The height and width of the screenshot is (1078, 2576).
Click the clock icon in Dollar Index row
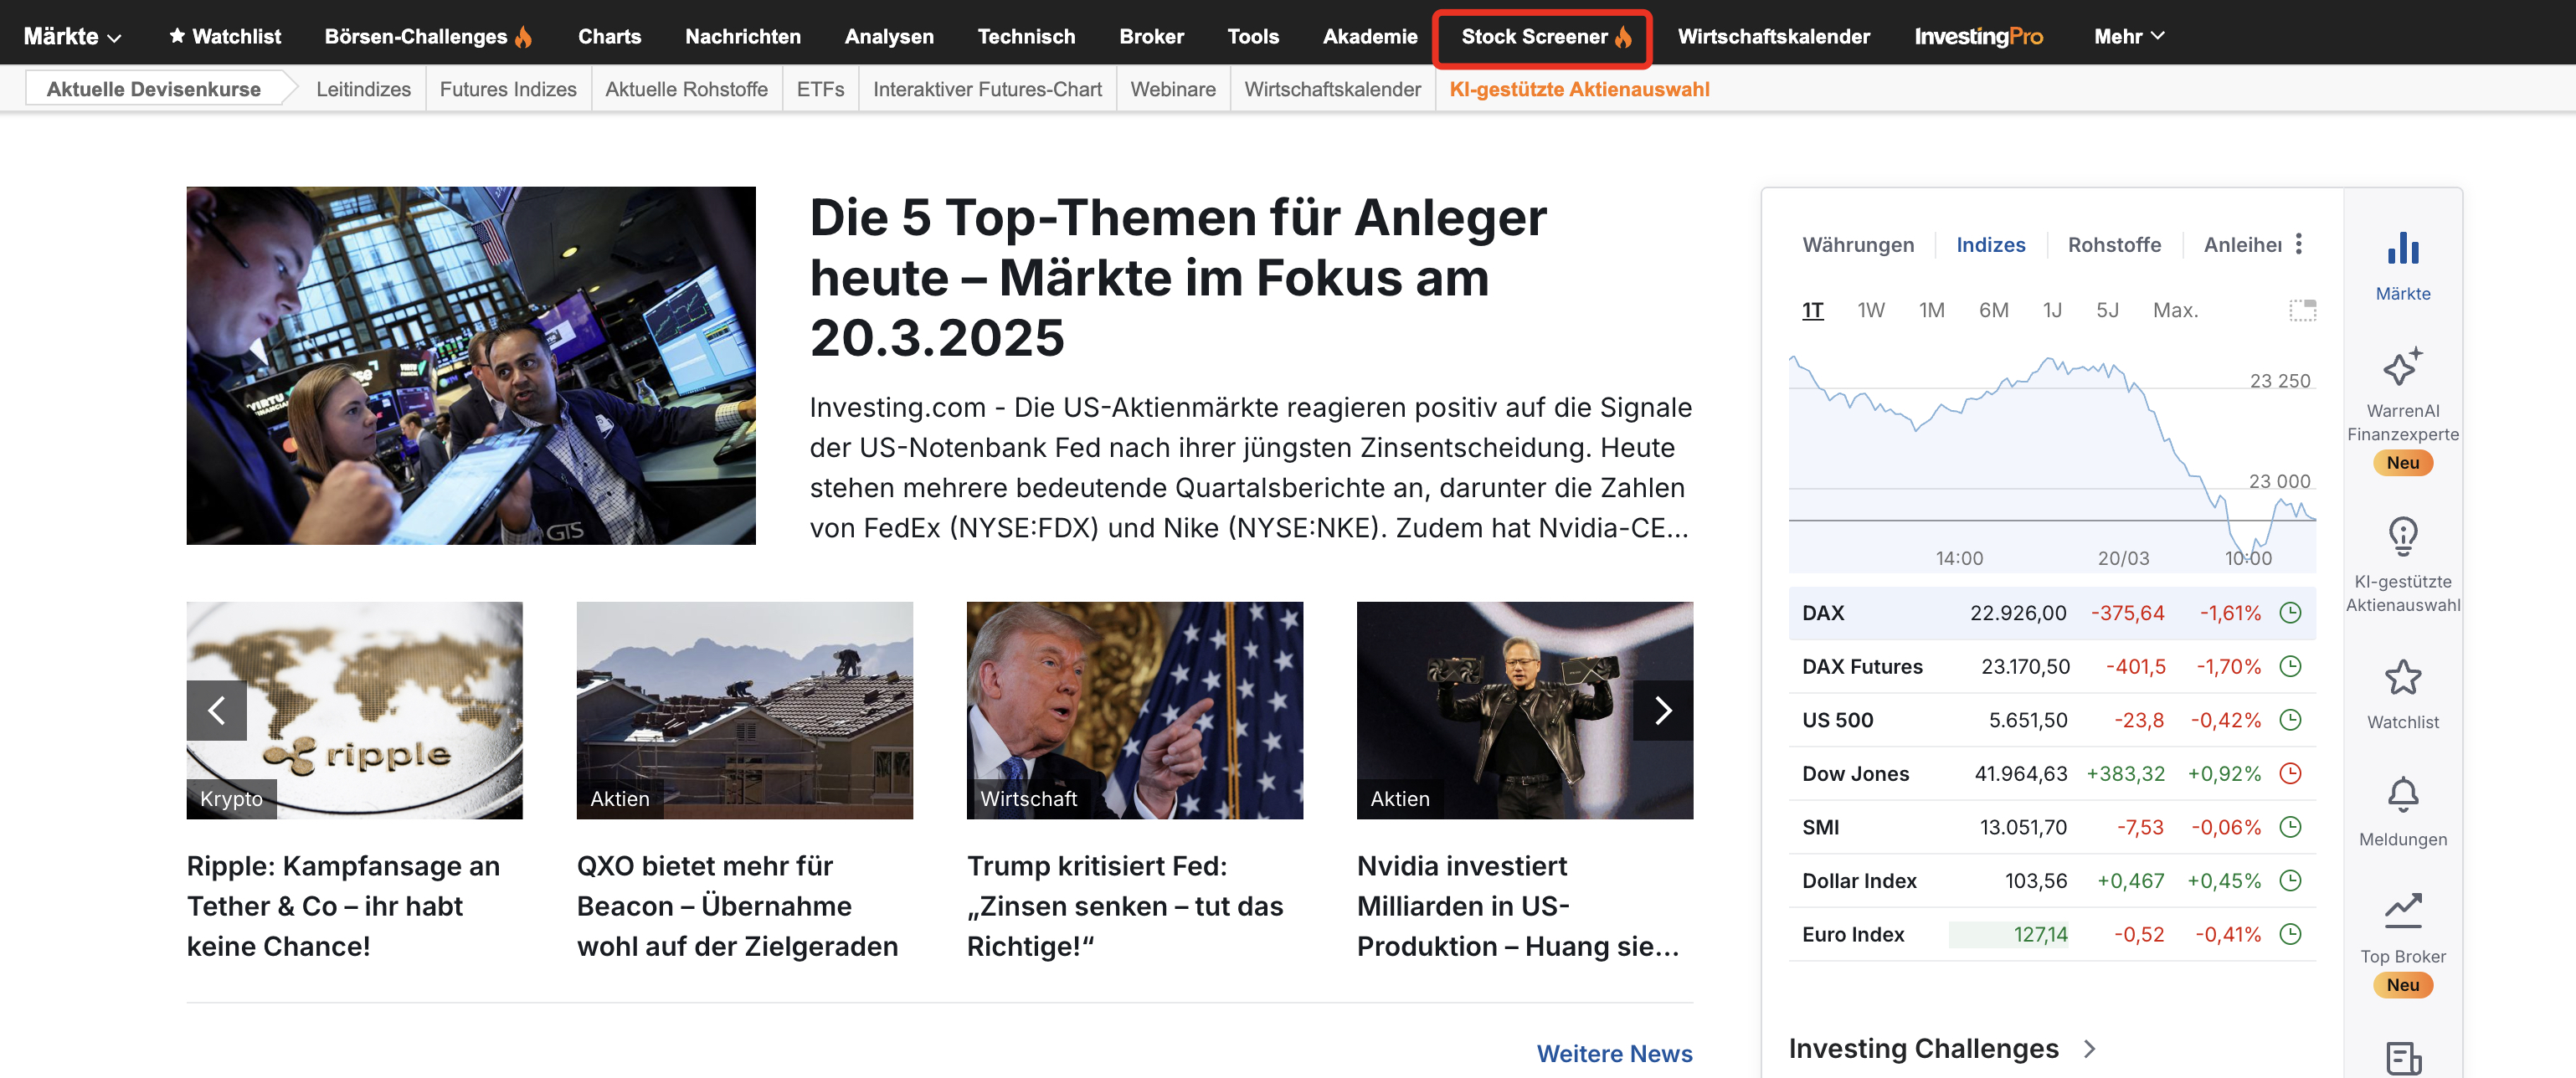[x=2290, y=881]
